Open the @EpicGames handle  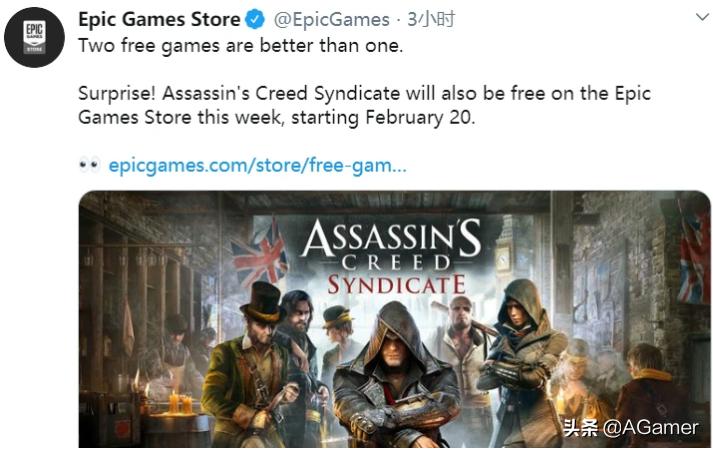pyautogui.click(x=331, y=20)
